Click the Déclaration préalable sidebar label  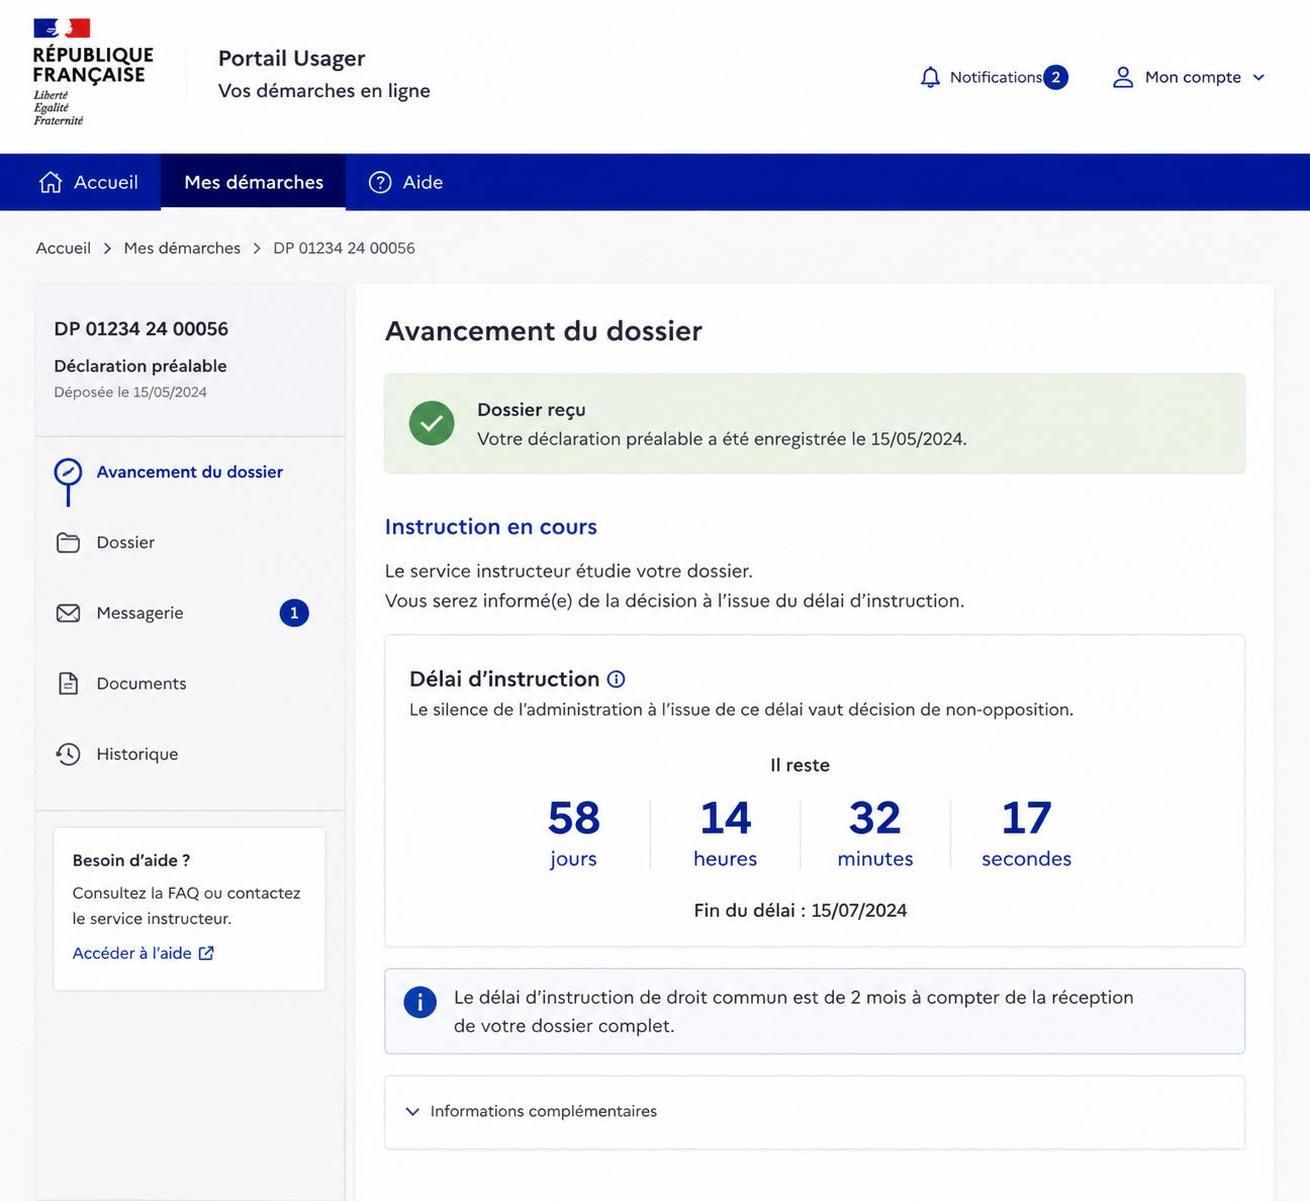140,366
